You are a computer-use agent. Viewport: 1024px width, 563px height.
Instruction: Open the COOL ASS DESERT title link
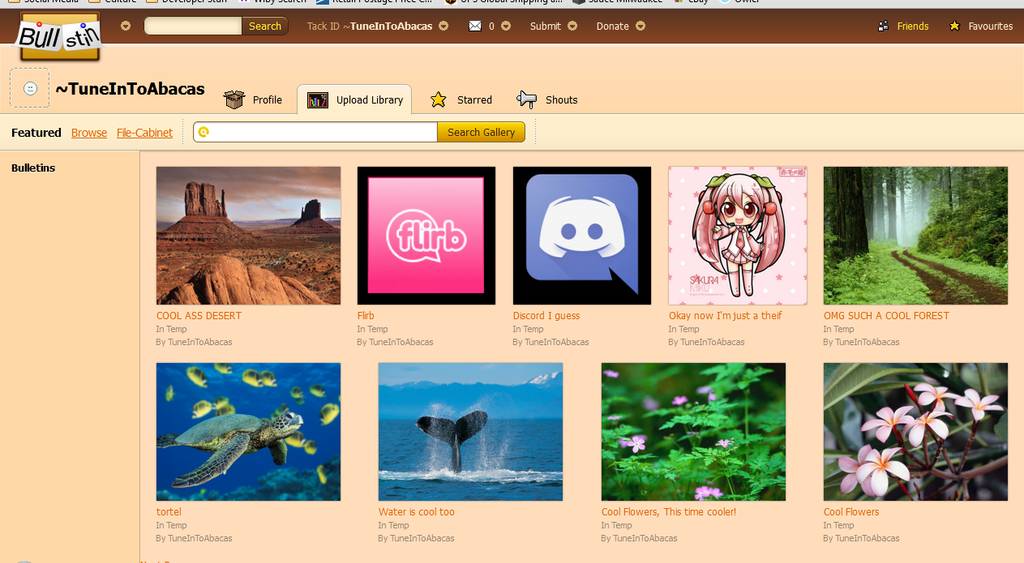tap(199, 315)
